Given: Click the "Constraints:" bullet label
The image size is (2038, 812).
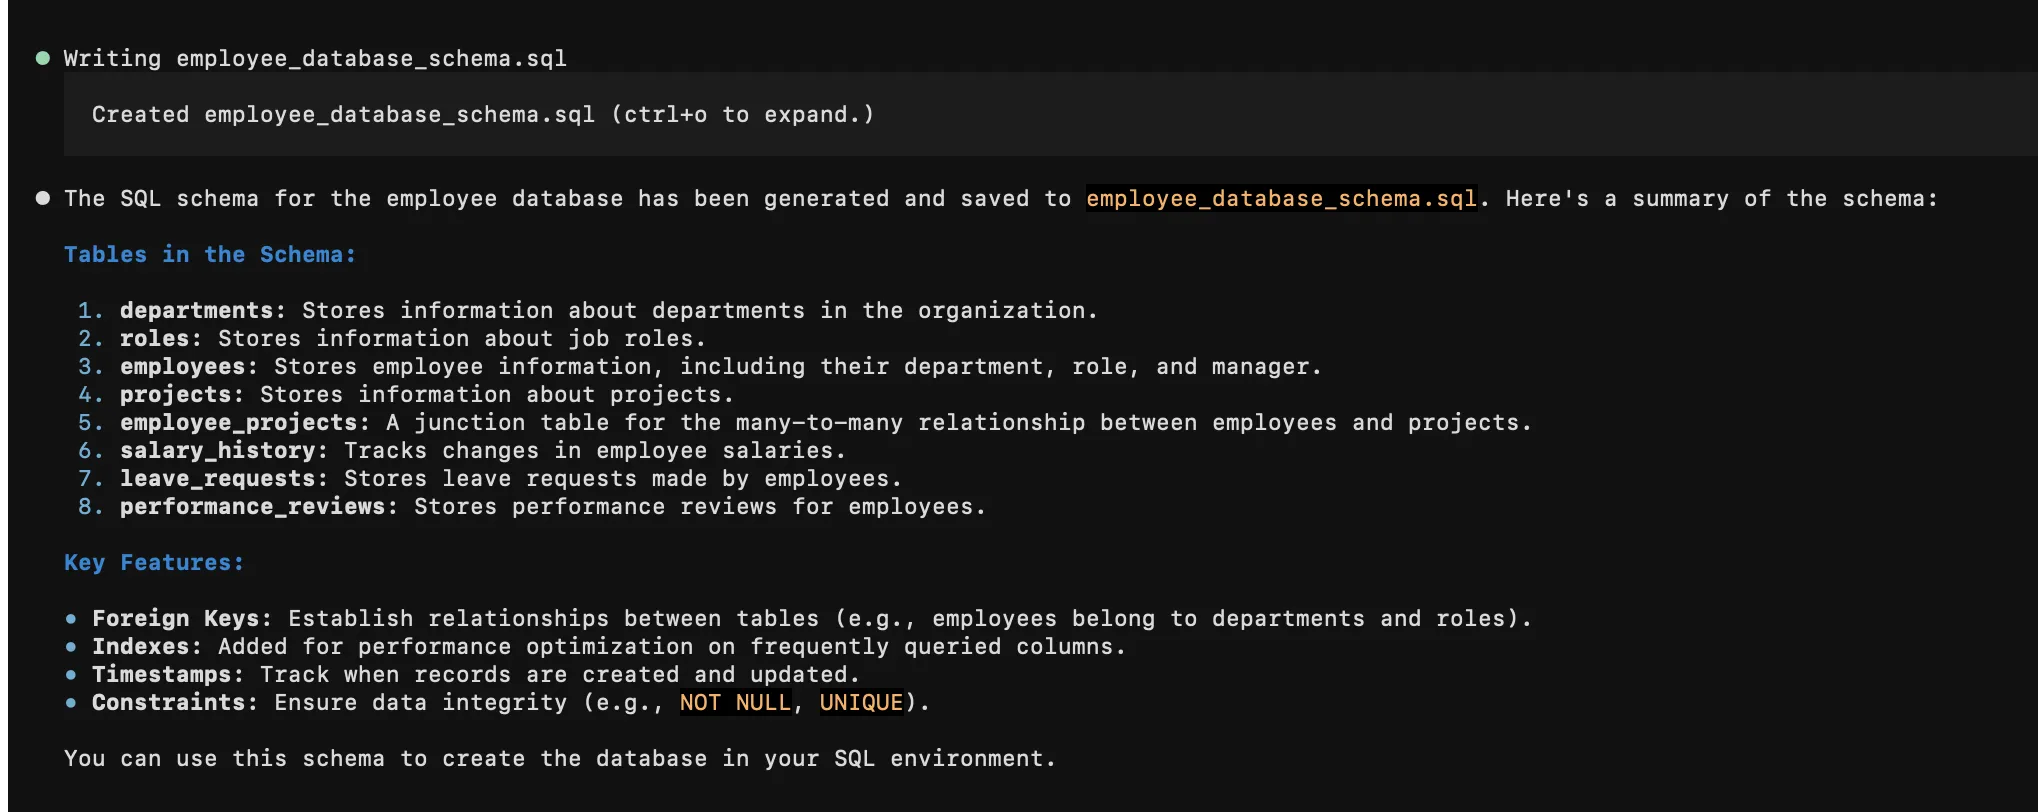Looking at the screenshot, I should [175, 702].
